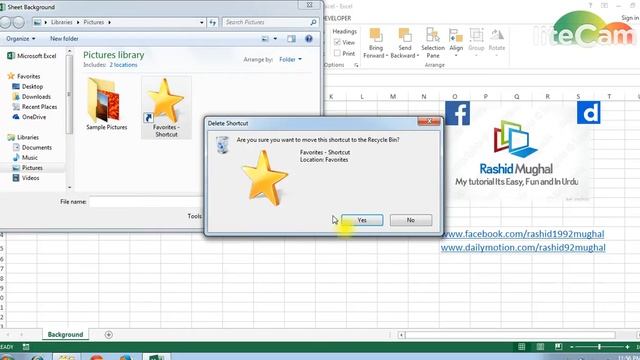The image size is (640, 360).
Task: Open the 2 locations link
Action: 123,65
